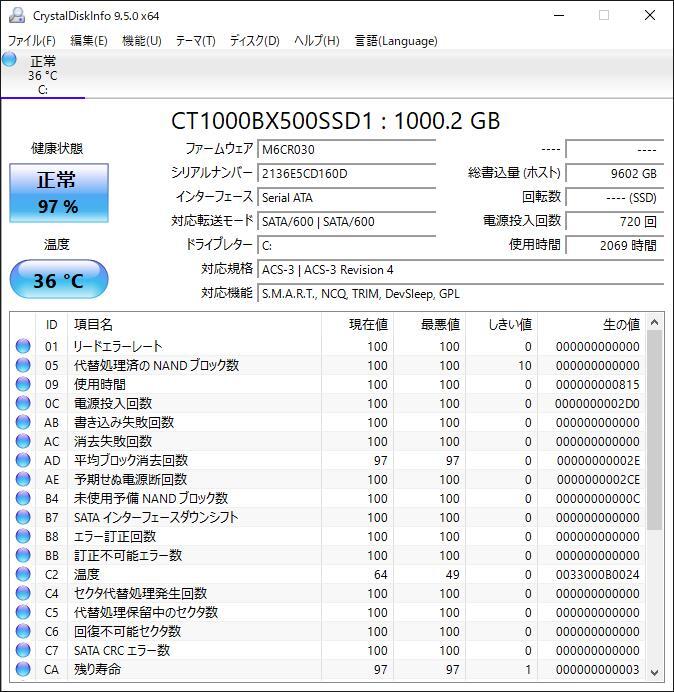Click status icon for B4 未使用予備 NAND ブロック数
The height and width of the screenshot is (692, 674).
pyautogui.click(x=23, y=498)
